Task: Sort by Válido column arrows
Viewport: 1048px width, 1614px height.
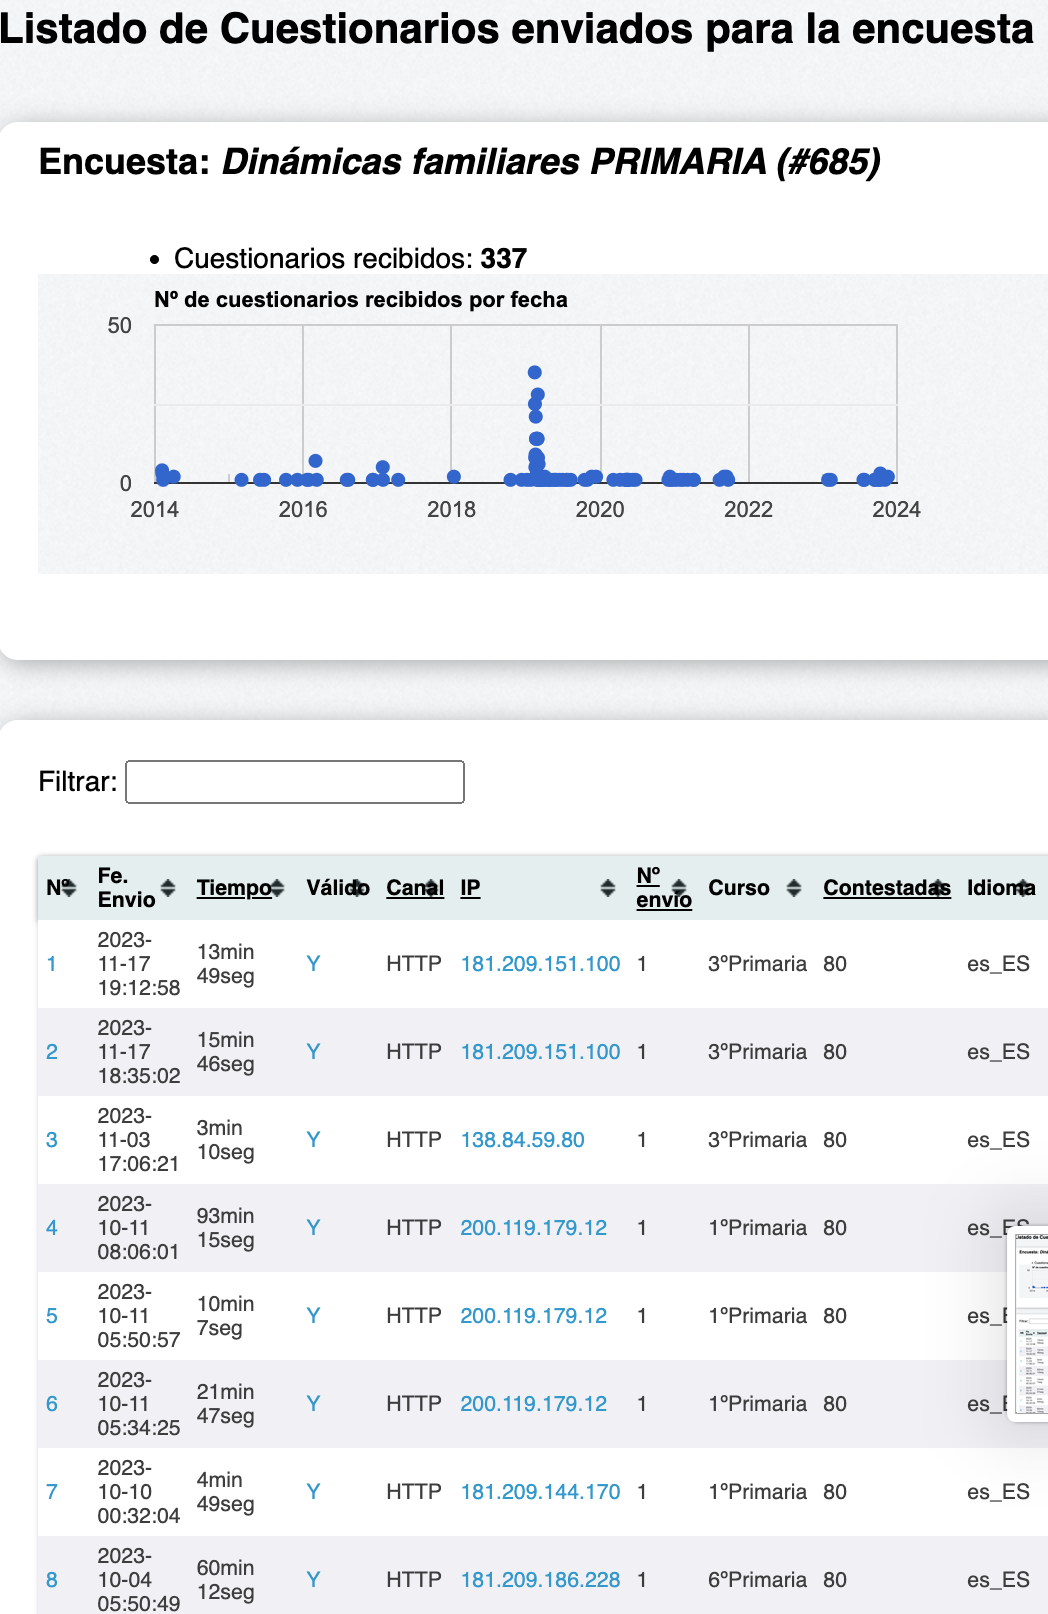Action: [357, 888]
